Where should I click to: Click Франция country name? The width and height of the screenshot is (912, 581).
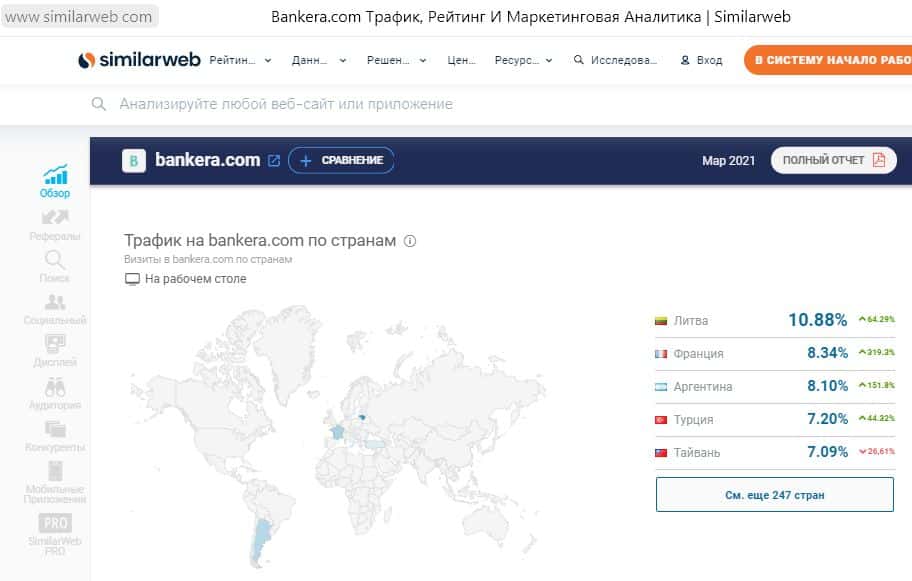coord(699,354)
